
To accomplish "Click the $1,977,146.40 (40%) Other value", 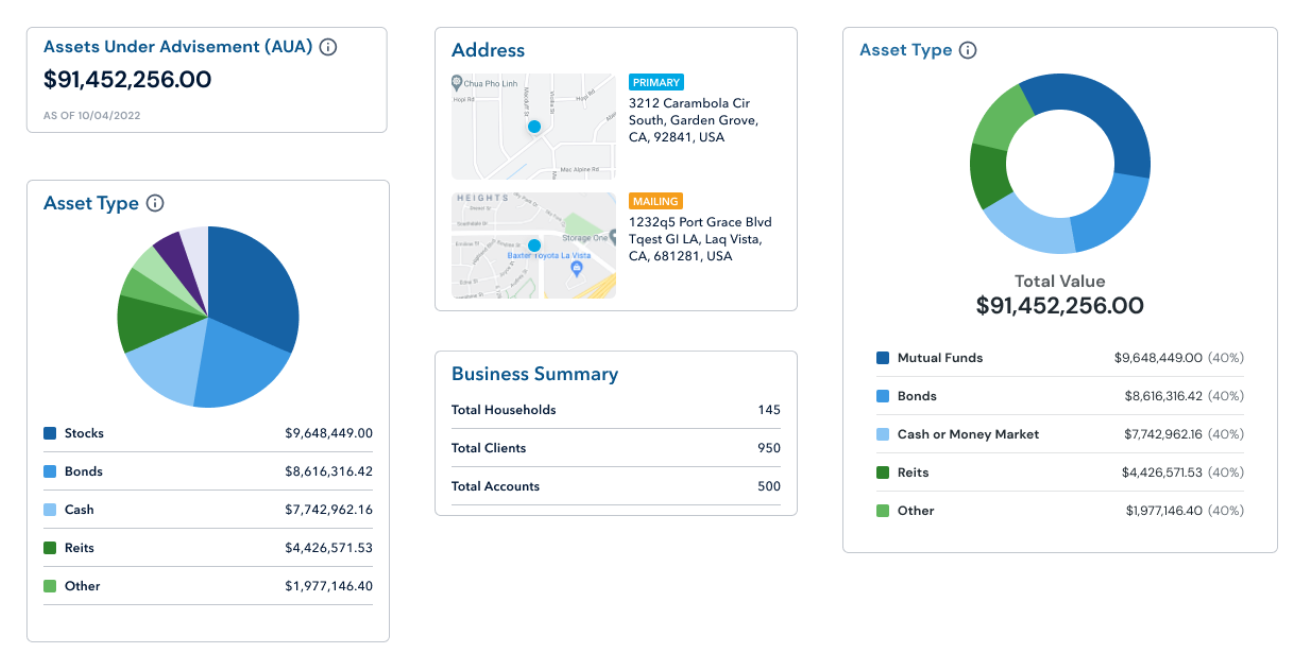I will [1185, 510].
